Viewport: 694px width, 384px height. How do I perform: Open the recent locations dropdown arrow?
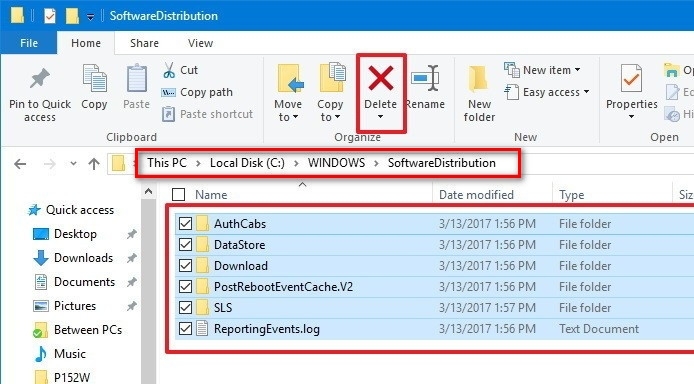[x=73, y=164]
